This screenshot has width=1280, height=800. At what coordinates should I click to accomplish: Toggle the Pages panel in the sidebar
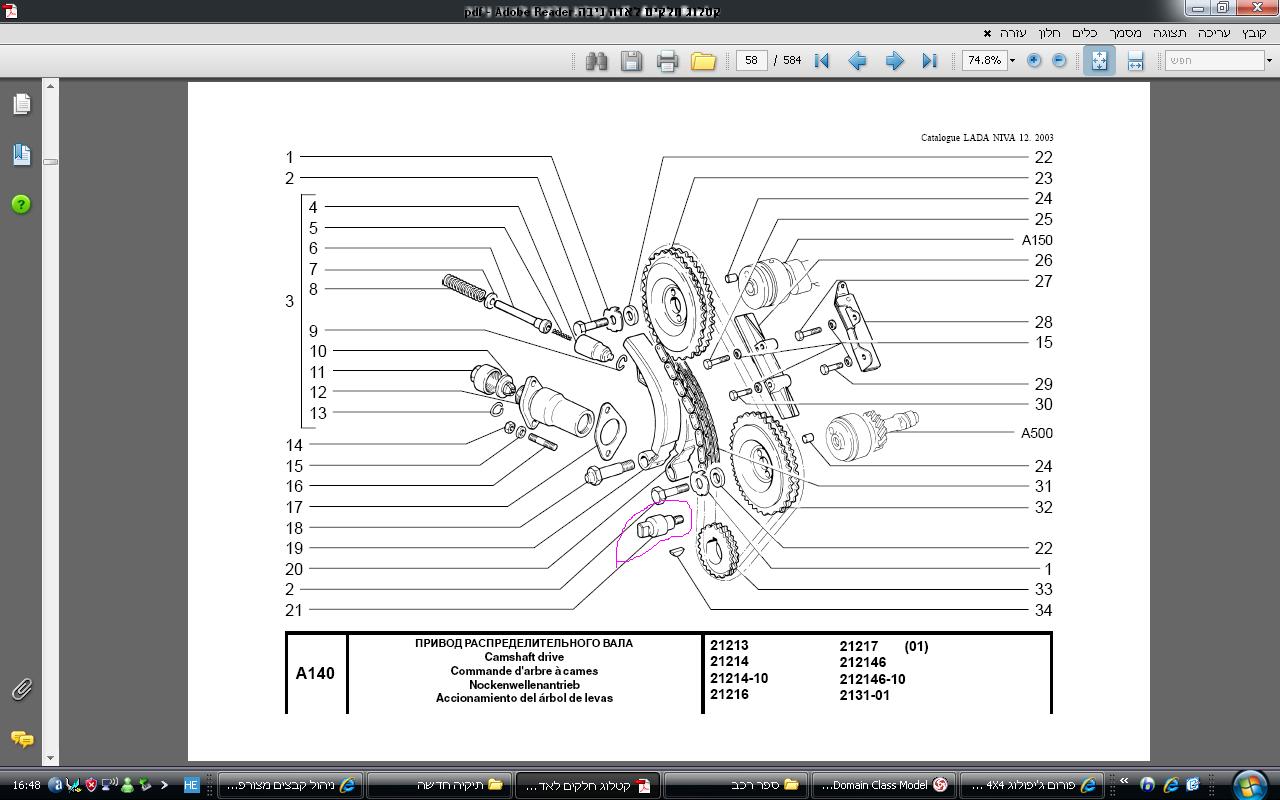21,104
